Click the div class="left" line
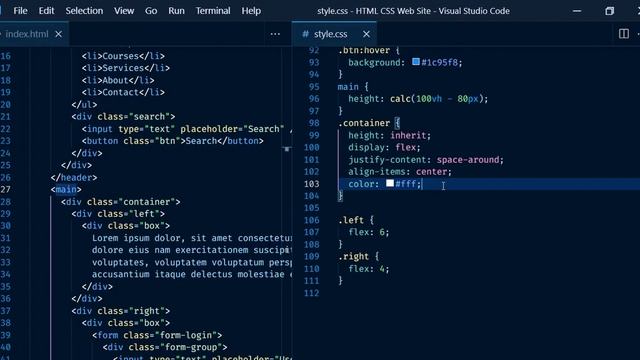Viewport: 640px width, 360px height. tap(118, 213)
